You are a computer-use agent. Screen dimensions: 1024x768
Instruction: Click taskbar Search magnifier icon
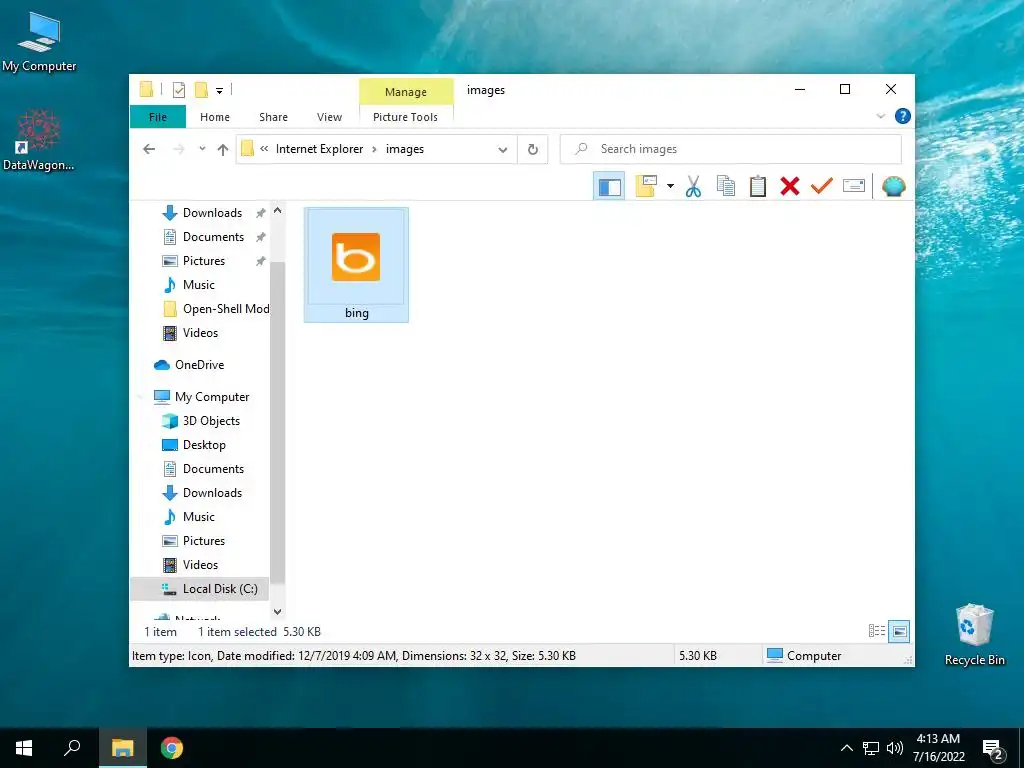click(x=72, y=748)
